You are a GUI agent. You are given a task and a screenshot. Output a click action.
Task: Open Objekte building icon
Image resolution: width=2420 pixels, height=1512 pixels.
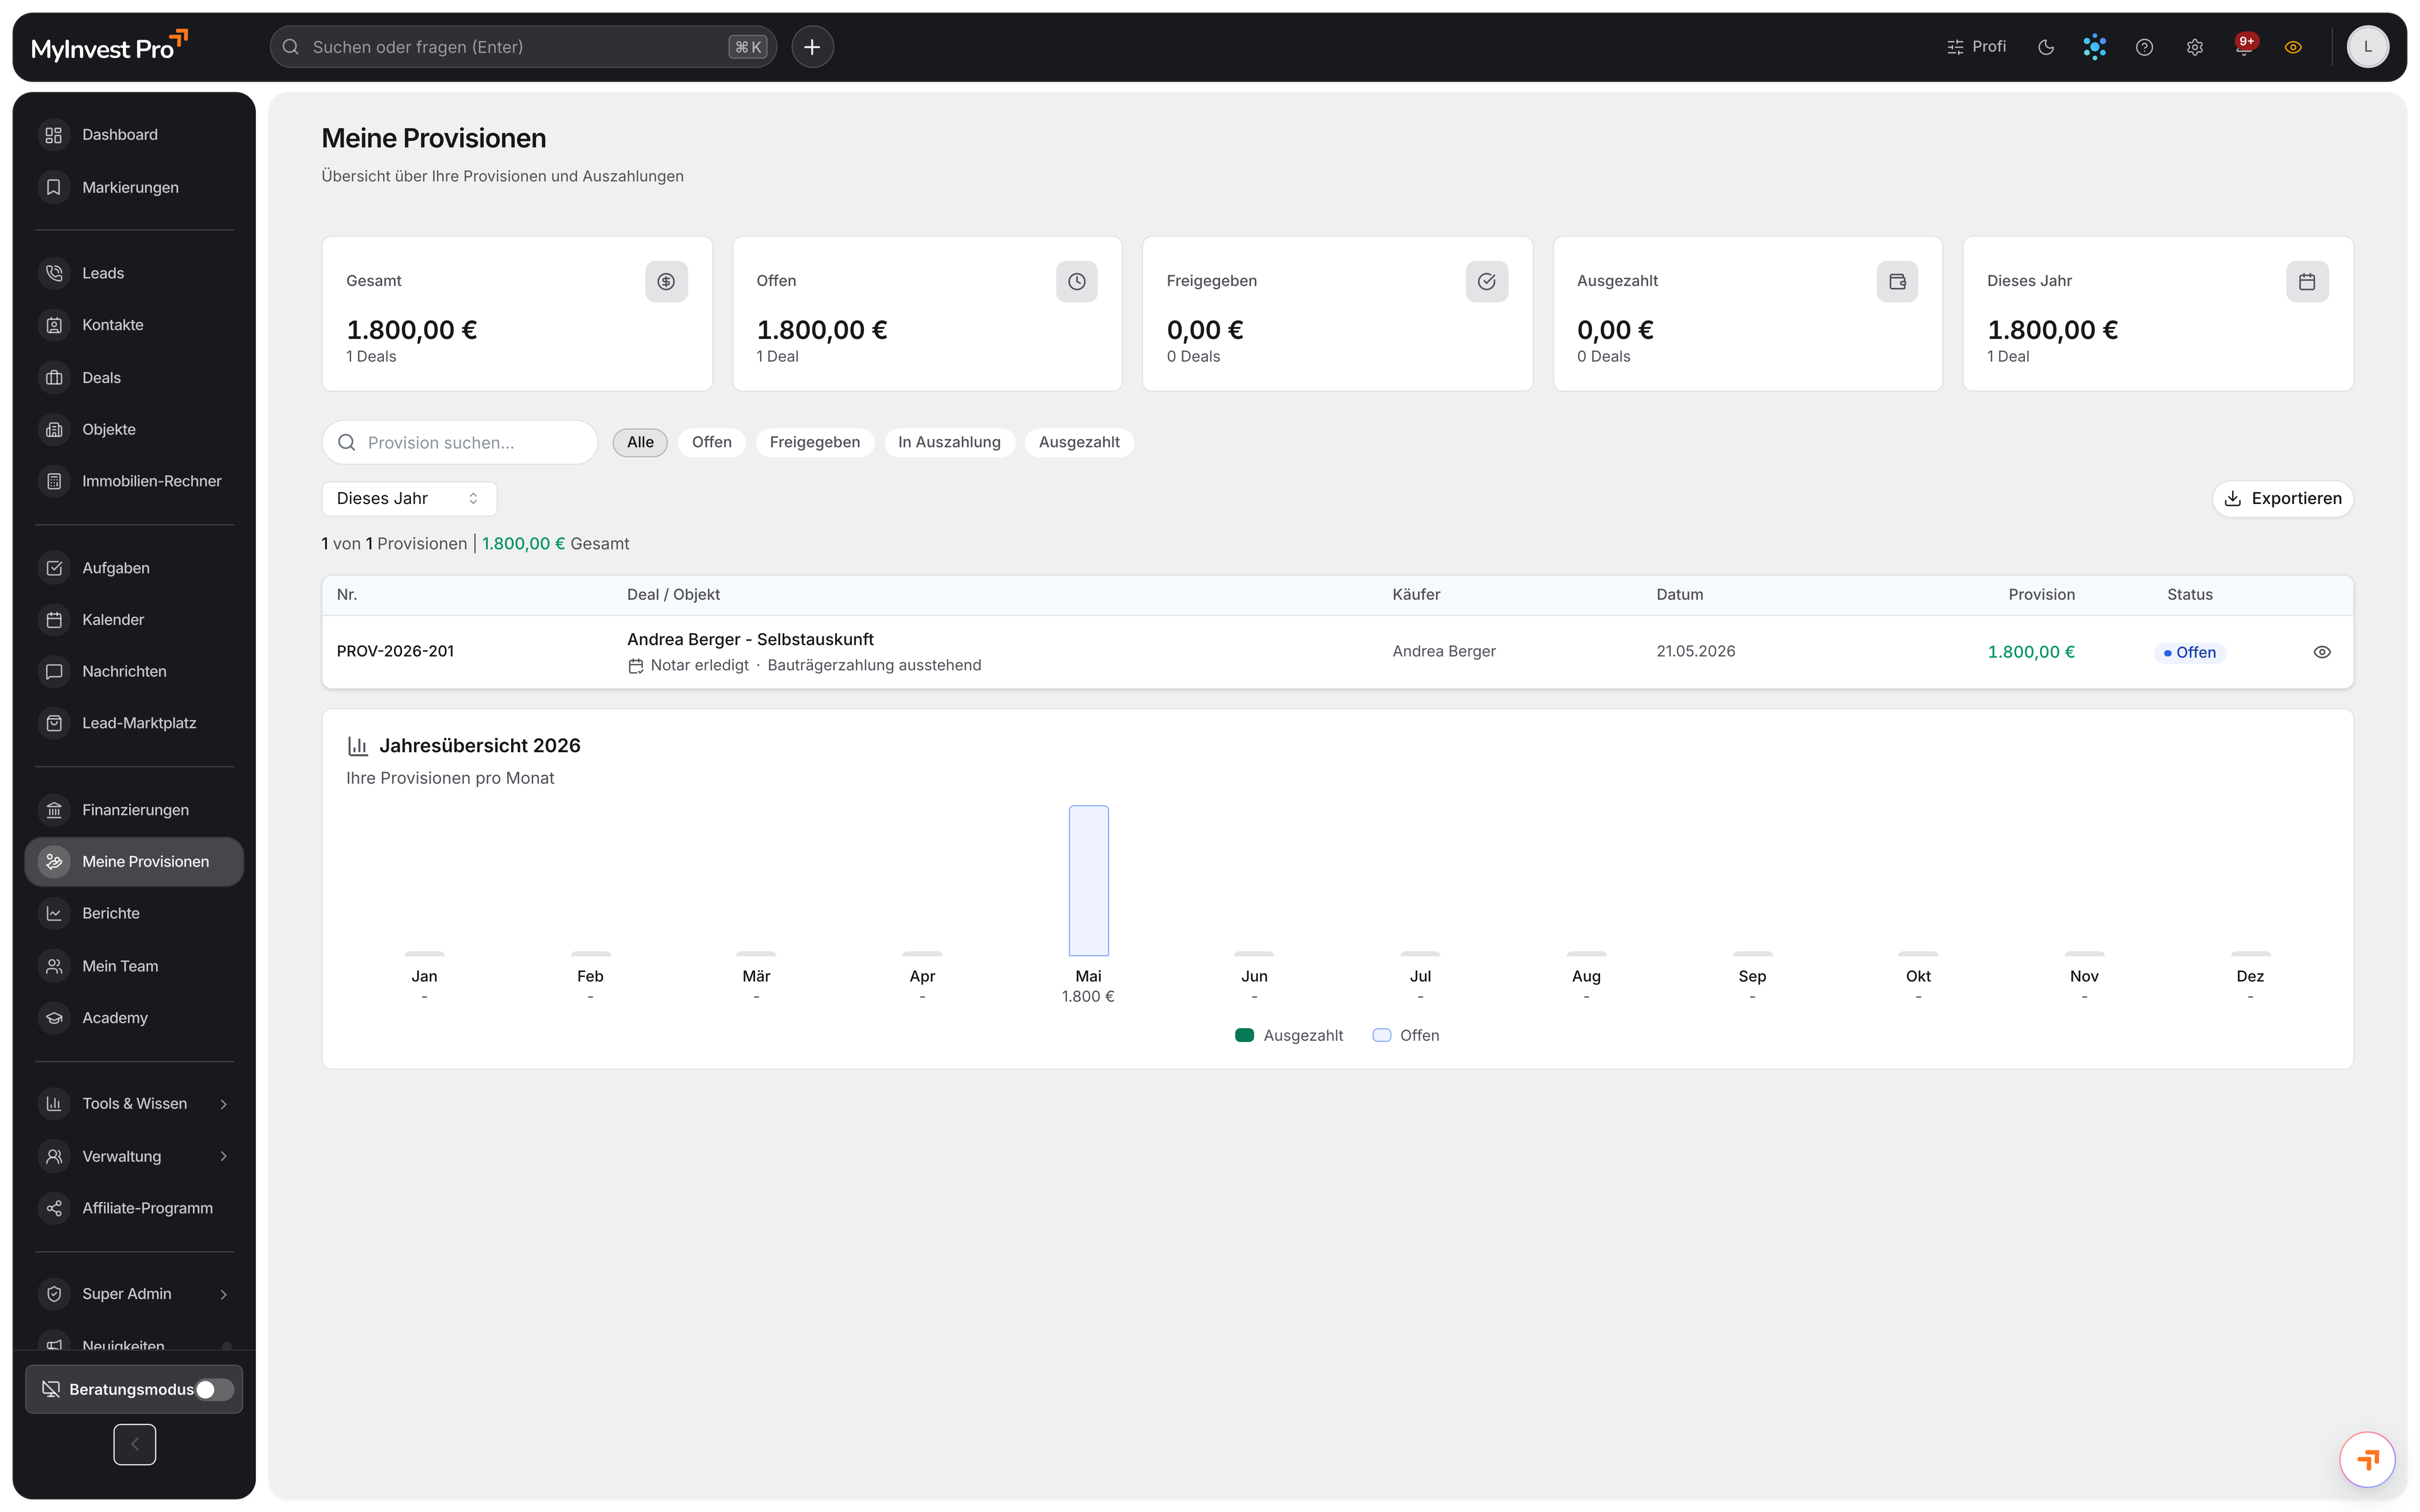tap(54, 429)
